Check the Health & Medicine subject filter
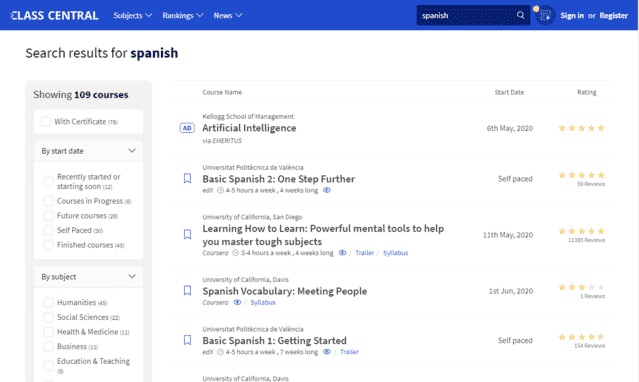 coord(48,332)
